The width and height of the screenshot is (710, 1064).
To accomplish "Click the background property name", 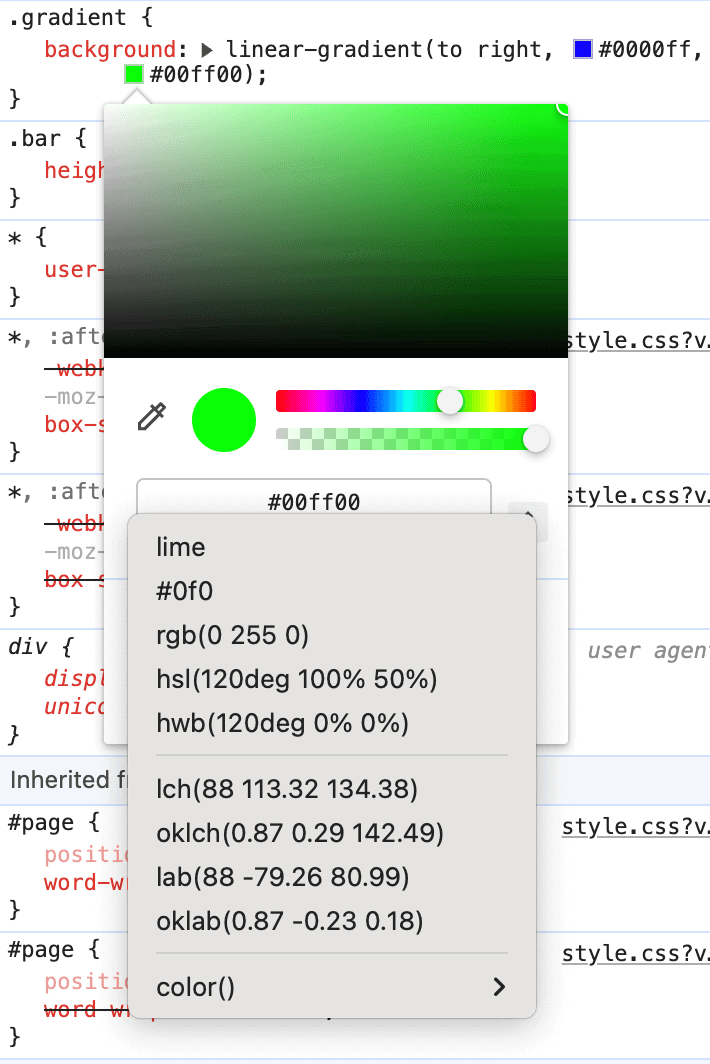I will 110,50.
